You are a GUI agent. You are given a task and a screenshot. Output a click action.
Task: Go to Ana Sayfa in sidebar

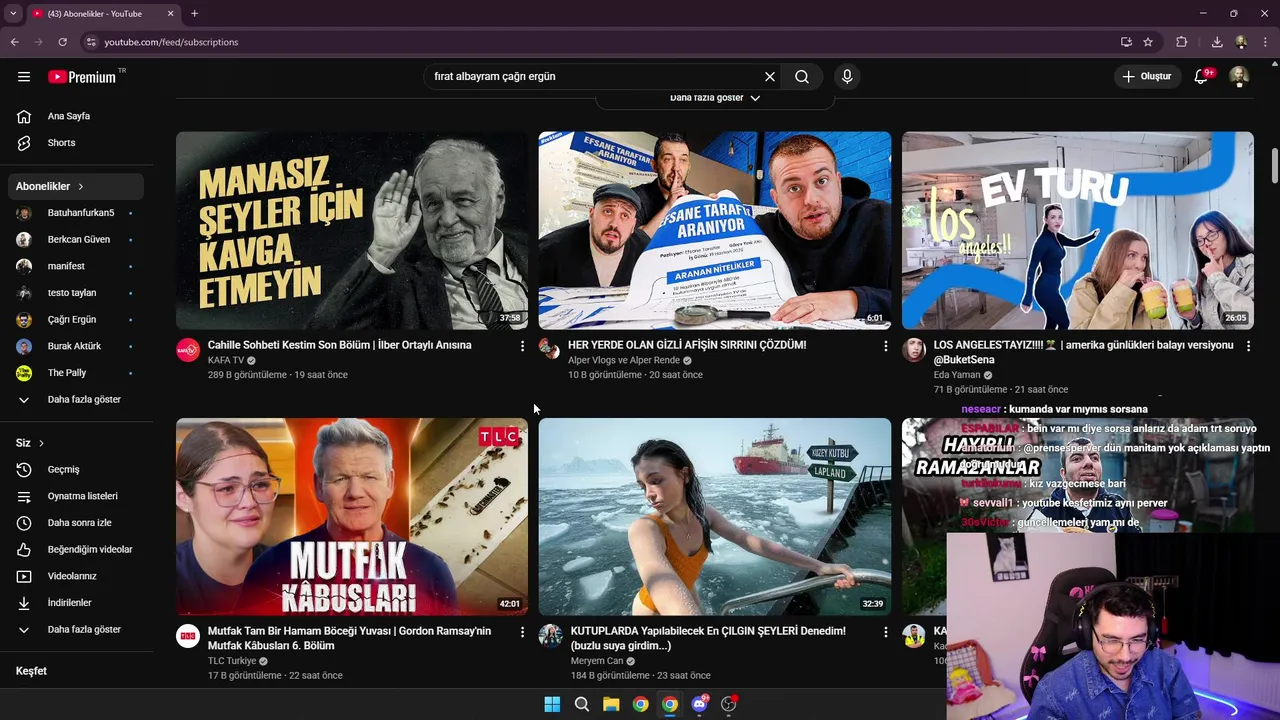[x=78, y=116]
